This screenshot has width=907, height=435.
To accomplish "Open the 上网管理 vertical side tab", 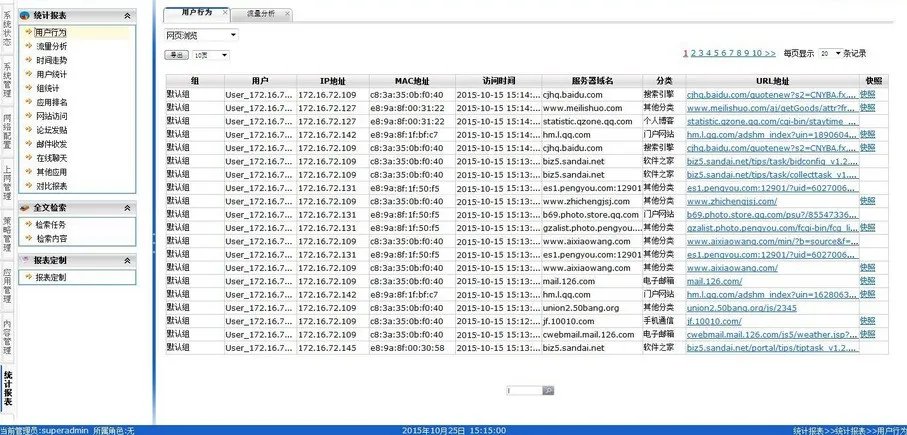I will pos(7,183).
